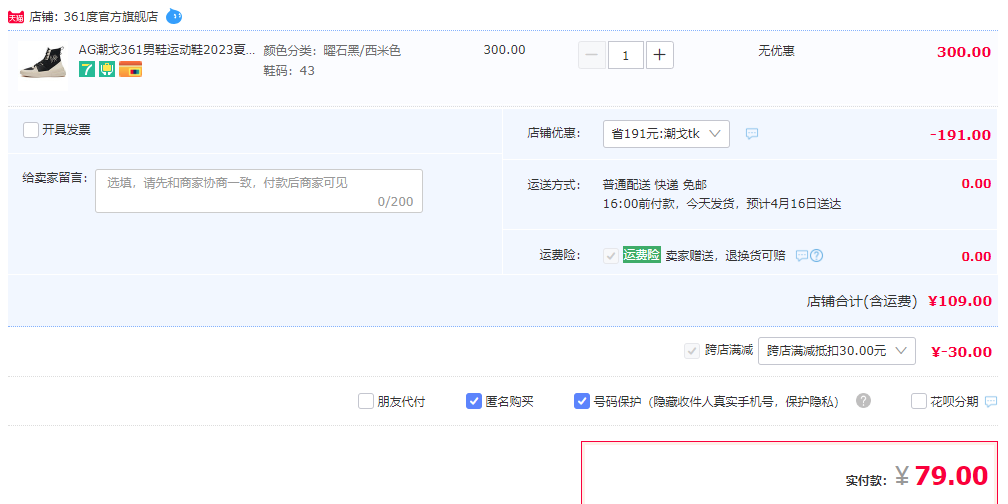1008x504 pixels.
Task: Click the Tmall logo icon beside 店铺
Action: coord(16,17)
